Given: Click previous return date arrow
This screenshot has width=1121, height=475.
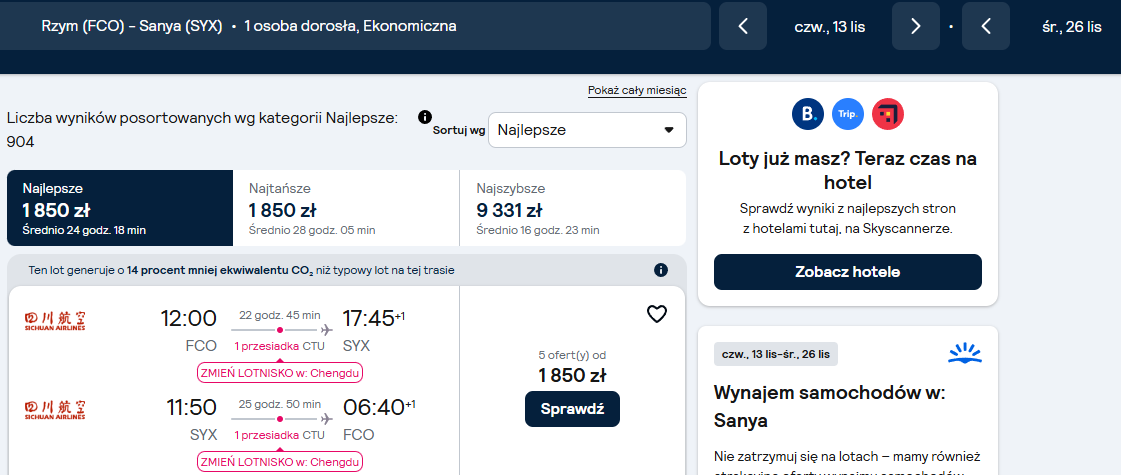Looking at the screenshot, I should [x=986, y=26].
